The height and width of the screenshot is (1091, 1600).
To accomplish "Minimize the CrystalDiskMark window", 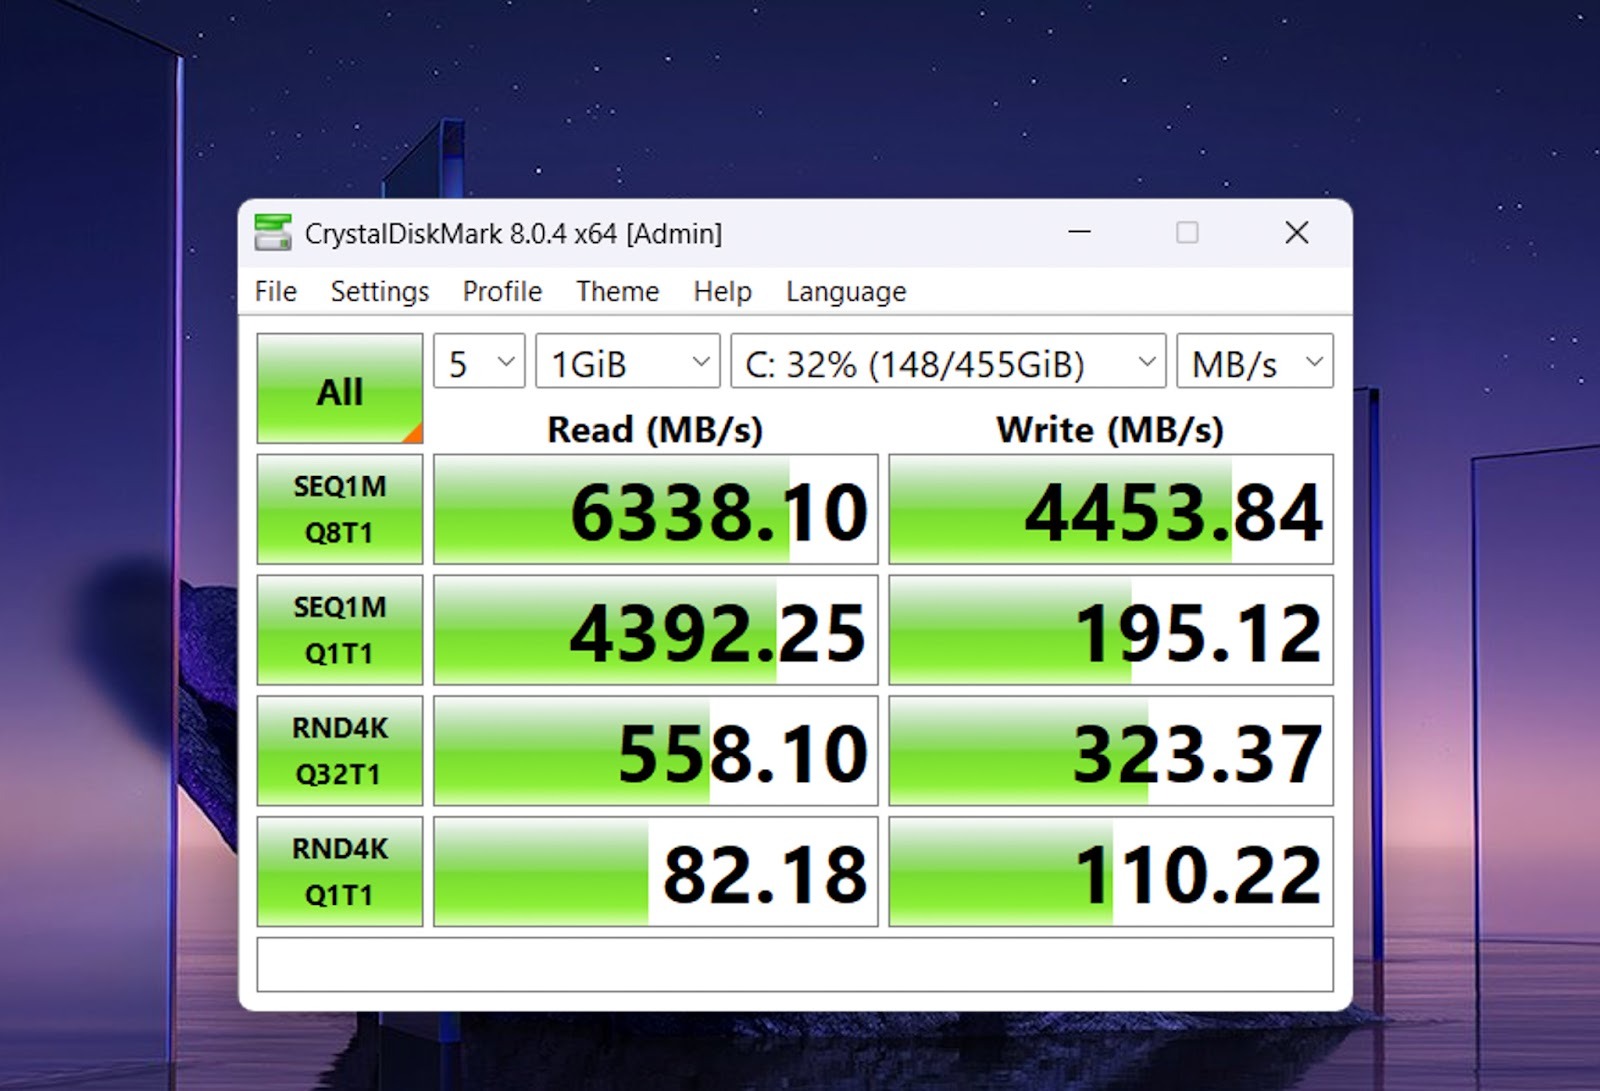I will (1079, 233).
